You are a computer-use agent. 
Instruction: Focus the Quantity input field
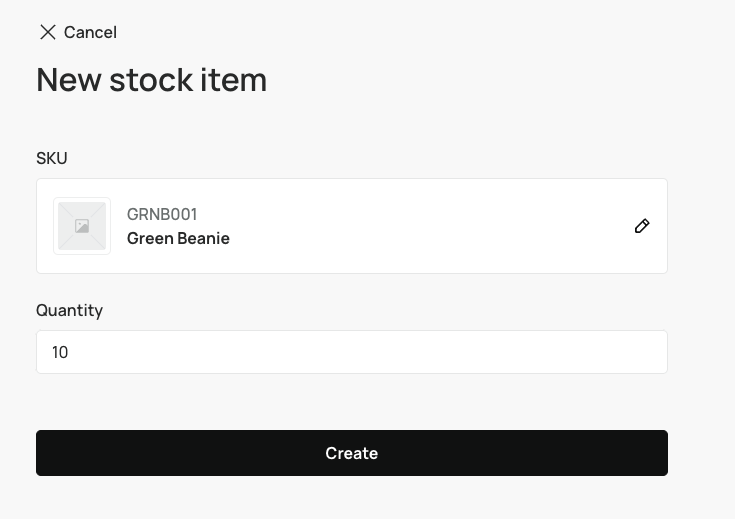pos(351,352)
